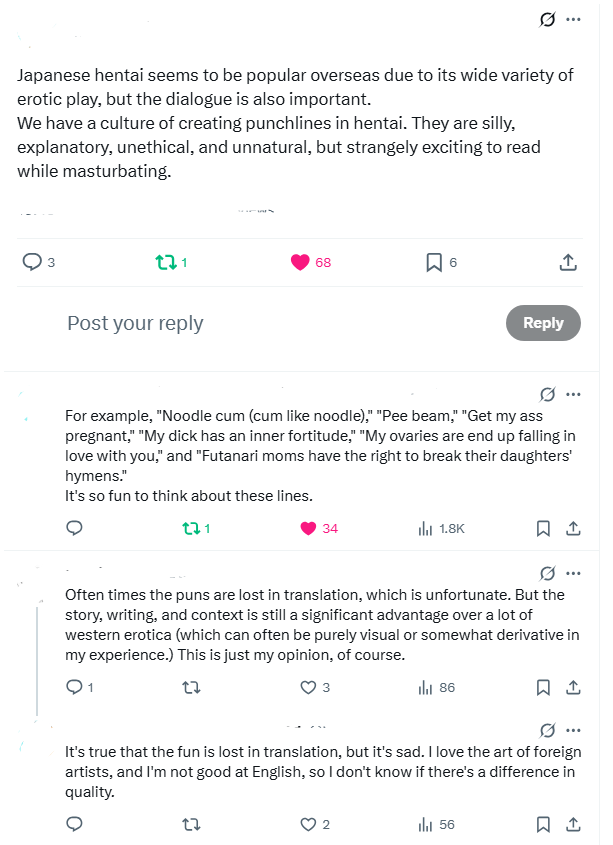
Task: View analytics showing 1.8K views
Action: (425, 528)
